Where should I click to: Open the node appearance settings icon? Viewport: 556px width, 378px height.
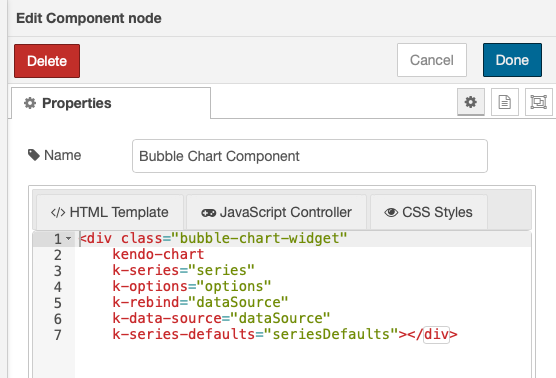pyautogui.click(x=539, y=102)
